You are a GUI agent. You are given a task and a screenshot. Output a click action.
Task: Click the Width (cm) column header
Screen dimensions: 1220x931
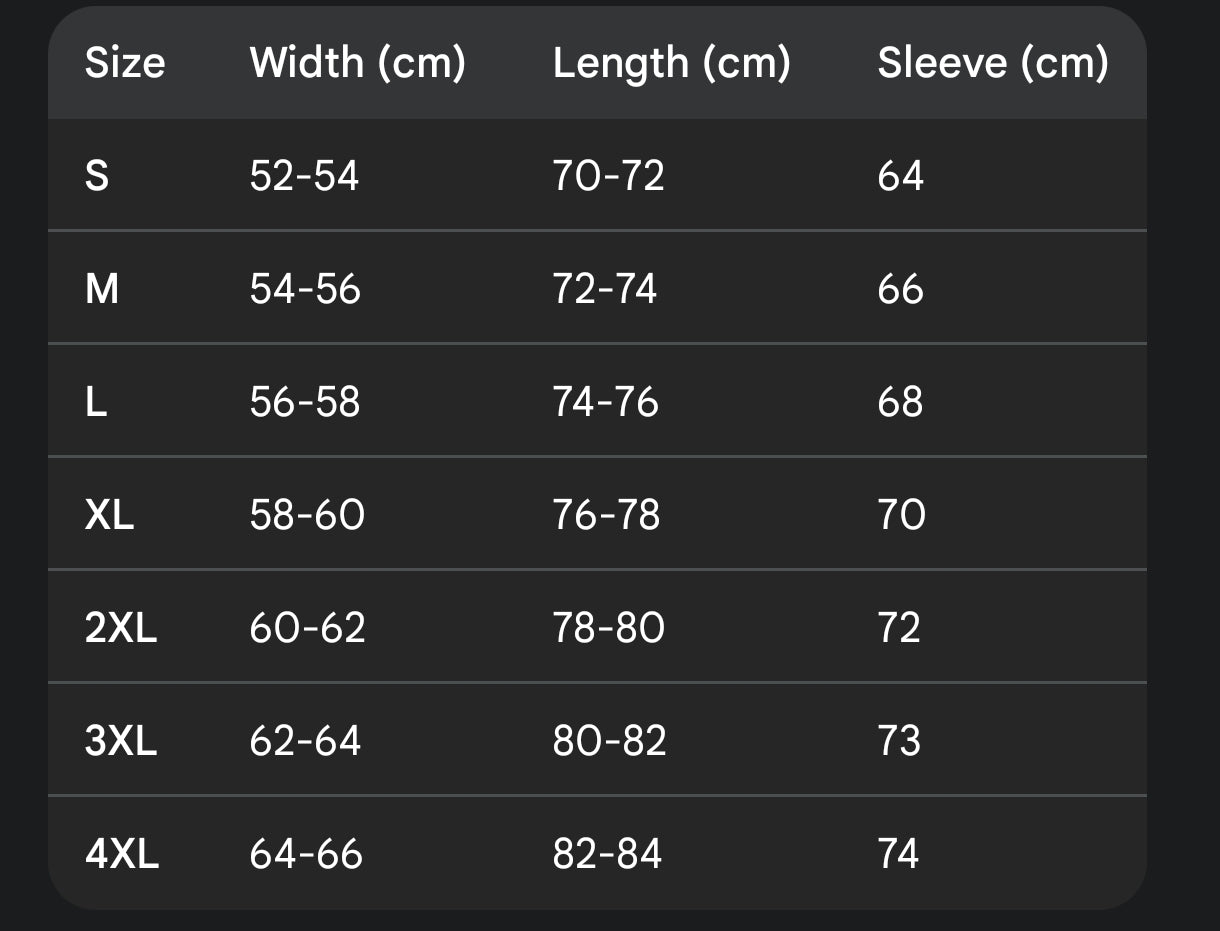pyautogui.click(x=358, y=63)
